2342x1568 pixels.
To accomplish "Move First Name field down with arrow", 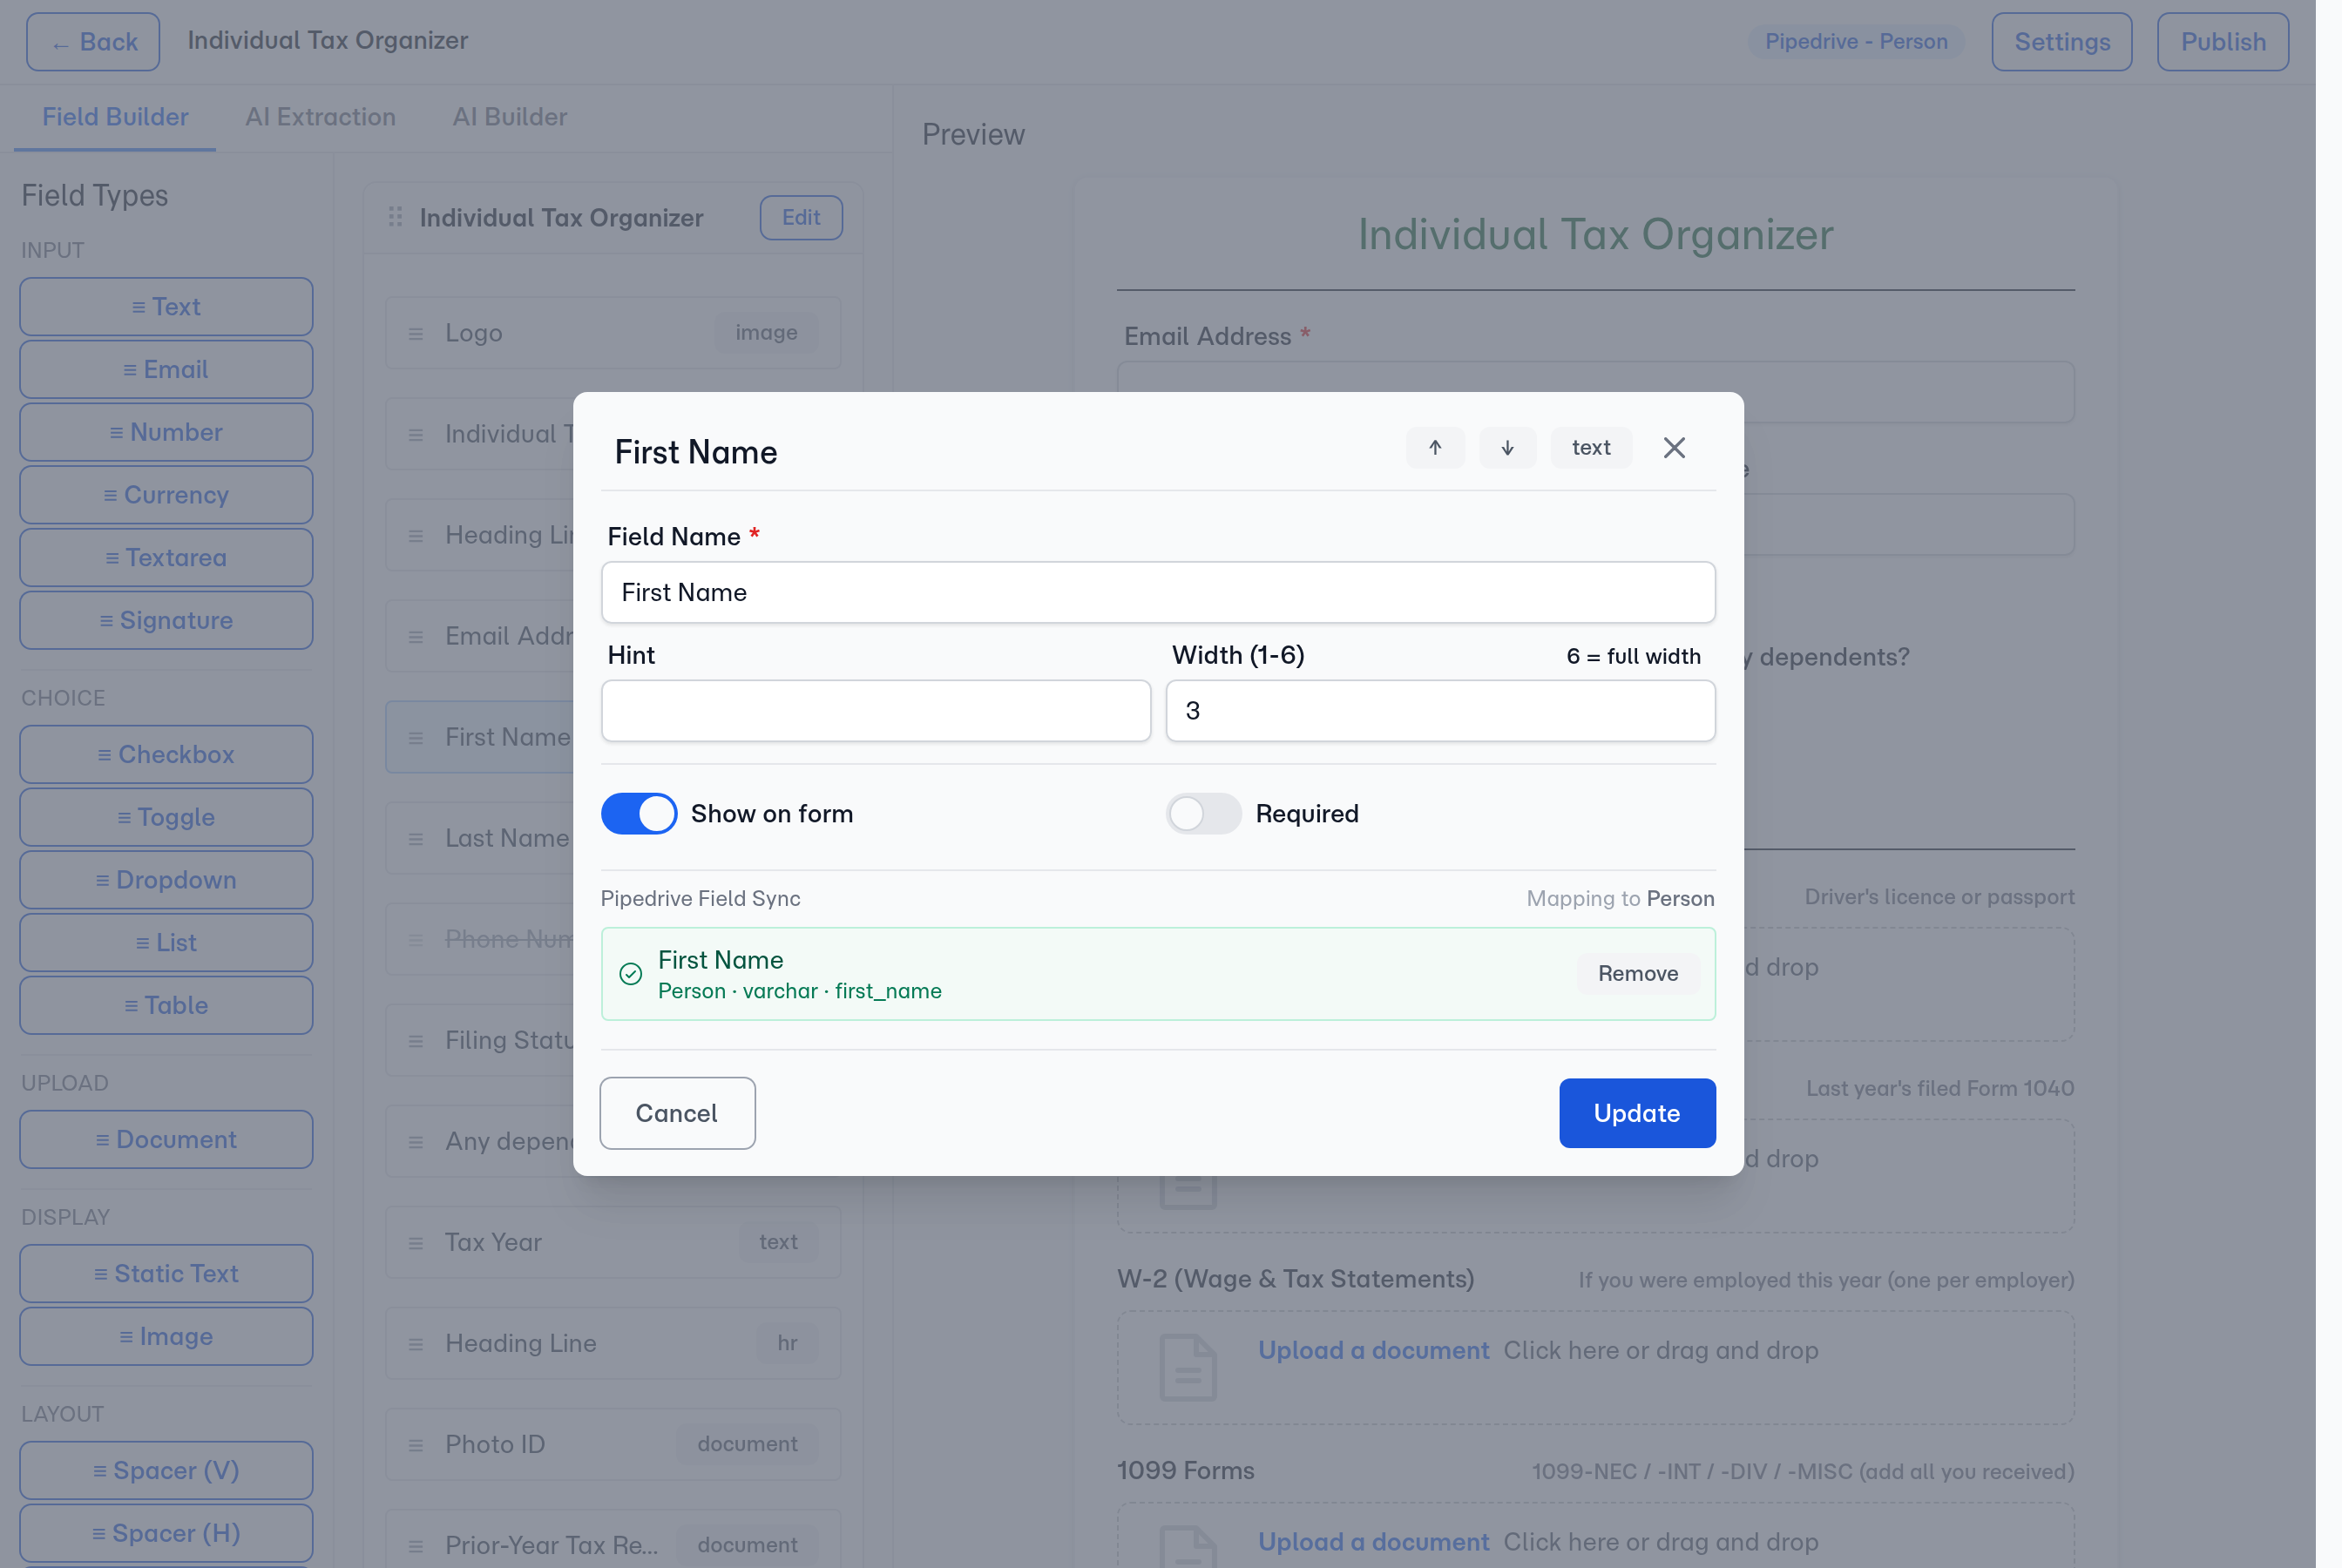I will point(1507,447).
